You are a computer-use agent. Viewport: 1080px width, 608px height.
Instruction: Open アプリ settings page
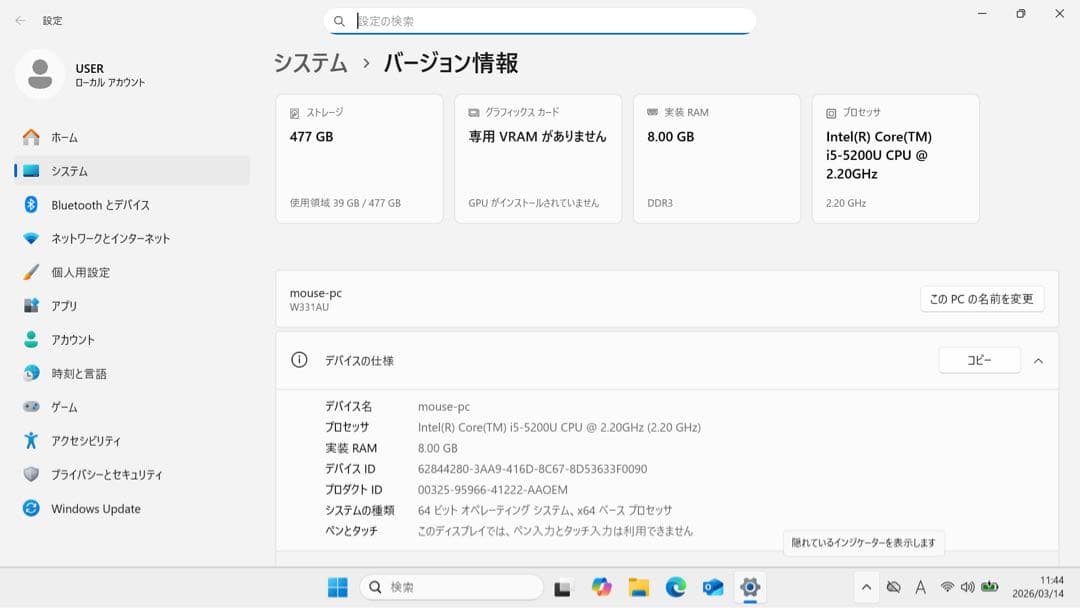132,306
